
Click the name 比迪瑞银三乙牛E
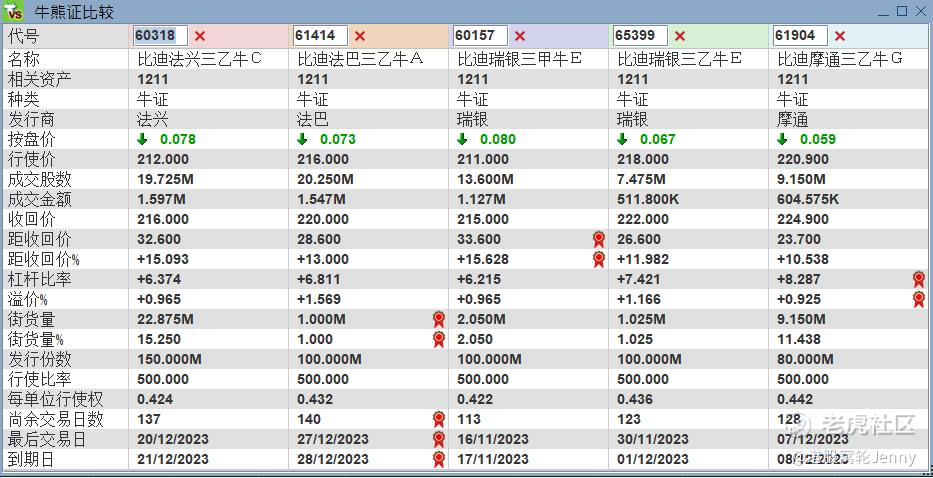680,60
